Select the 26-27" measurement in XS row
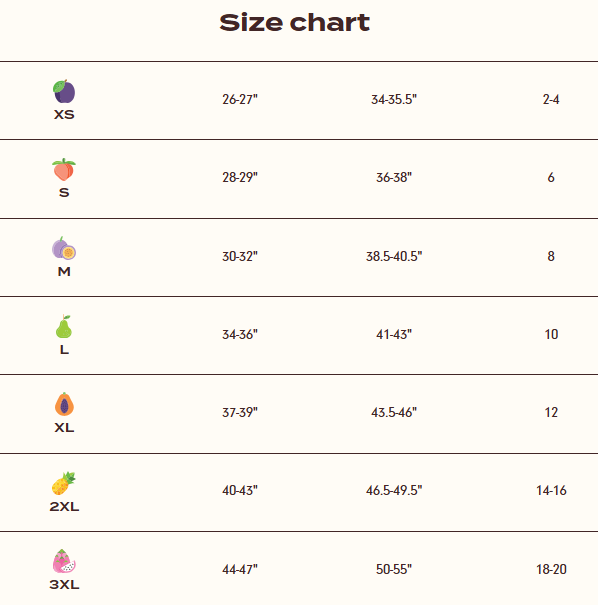This screenshot has width=598, height=605. pos(240,100)
